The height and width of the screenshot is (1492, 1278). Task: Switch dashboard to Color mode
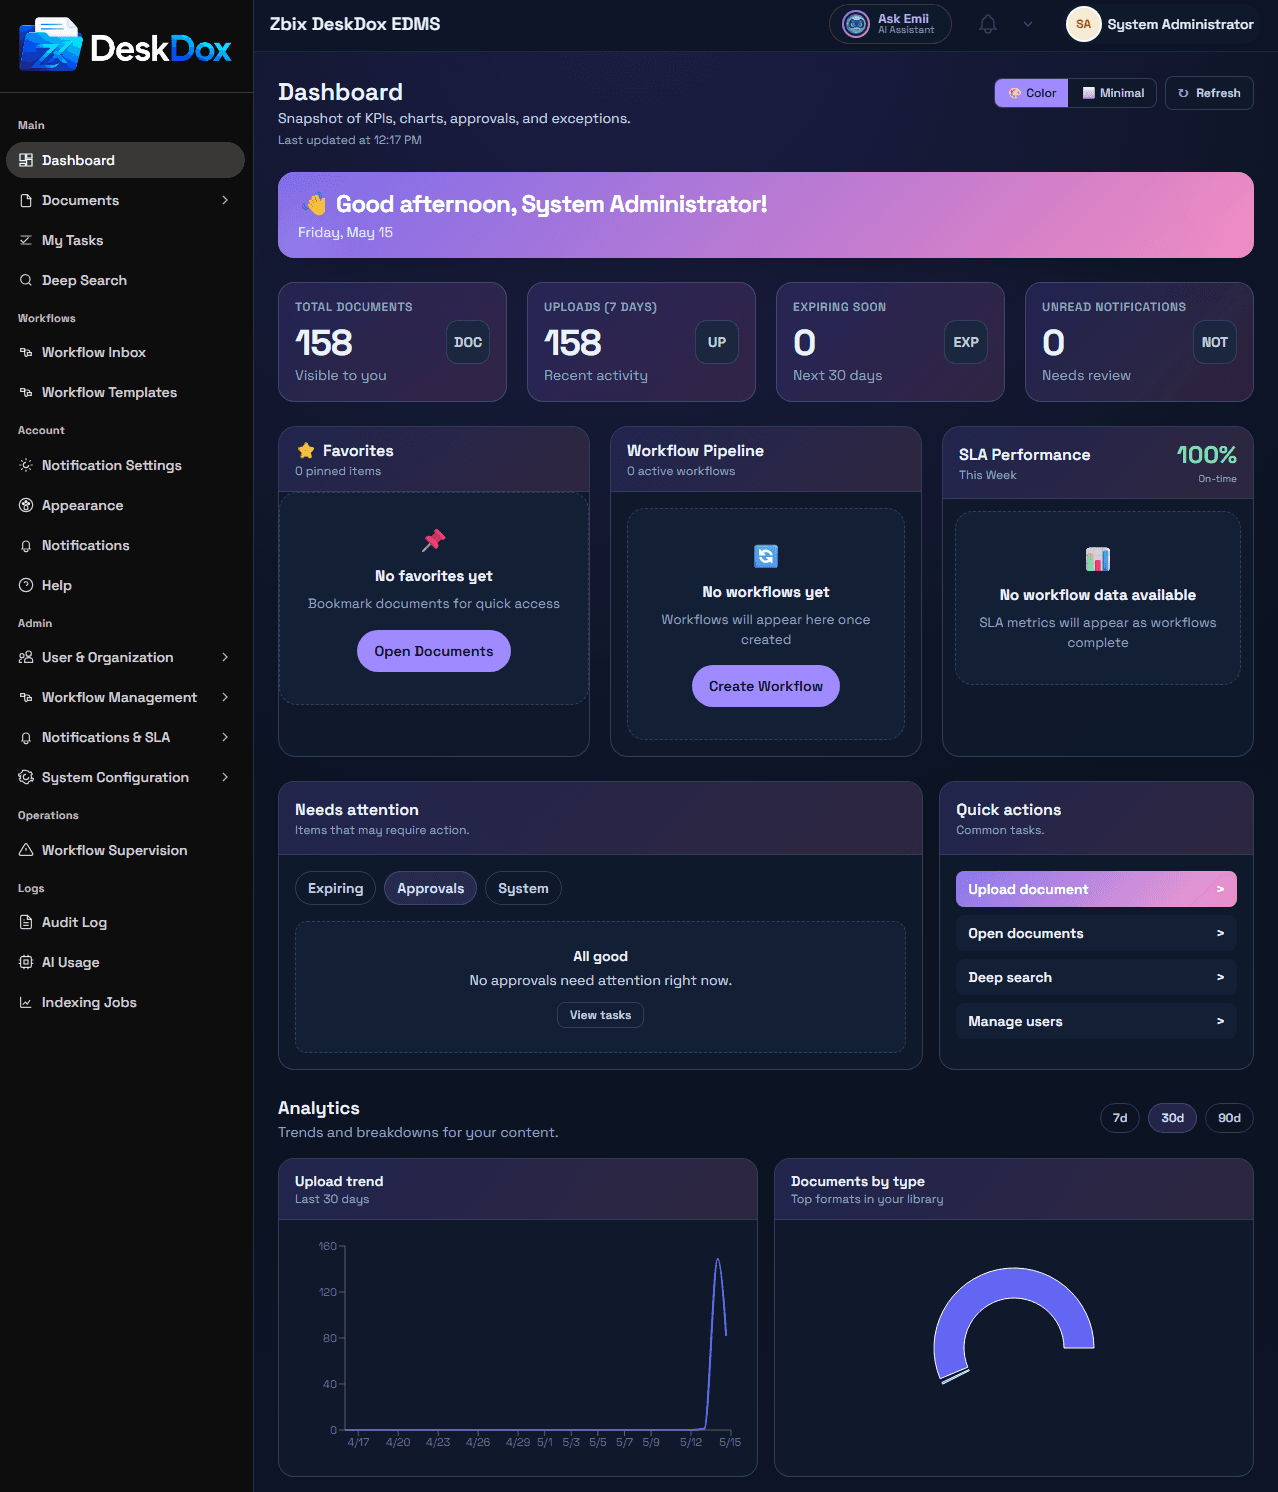pos(1032,93)
